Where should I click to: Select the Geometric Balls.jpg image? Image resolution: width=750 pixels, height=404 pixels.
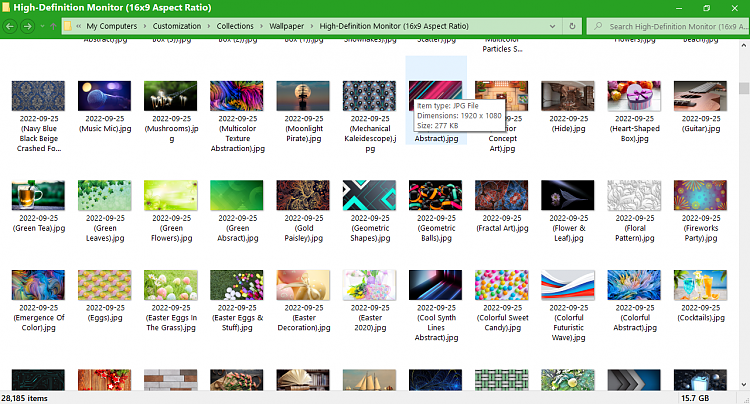click(435, 195)
